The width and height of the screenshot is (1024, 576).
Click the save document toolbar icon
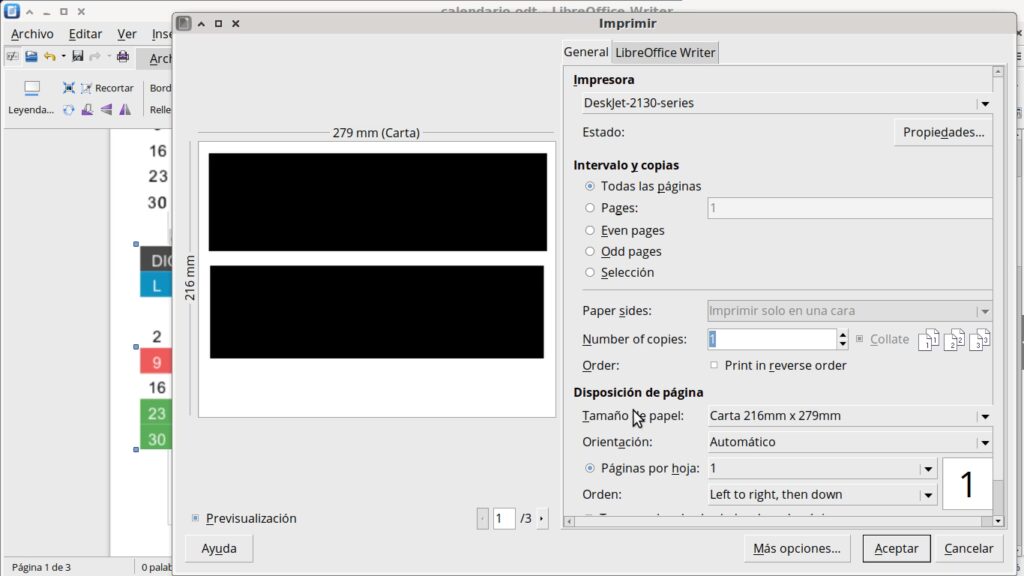tap(77, 57)
